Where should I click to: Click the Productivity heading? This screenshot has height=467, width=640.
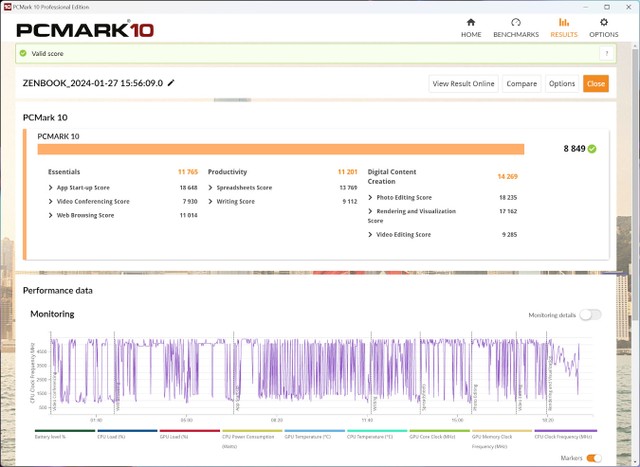pyautogui.click(x=227, y=172)
